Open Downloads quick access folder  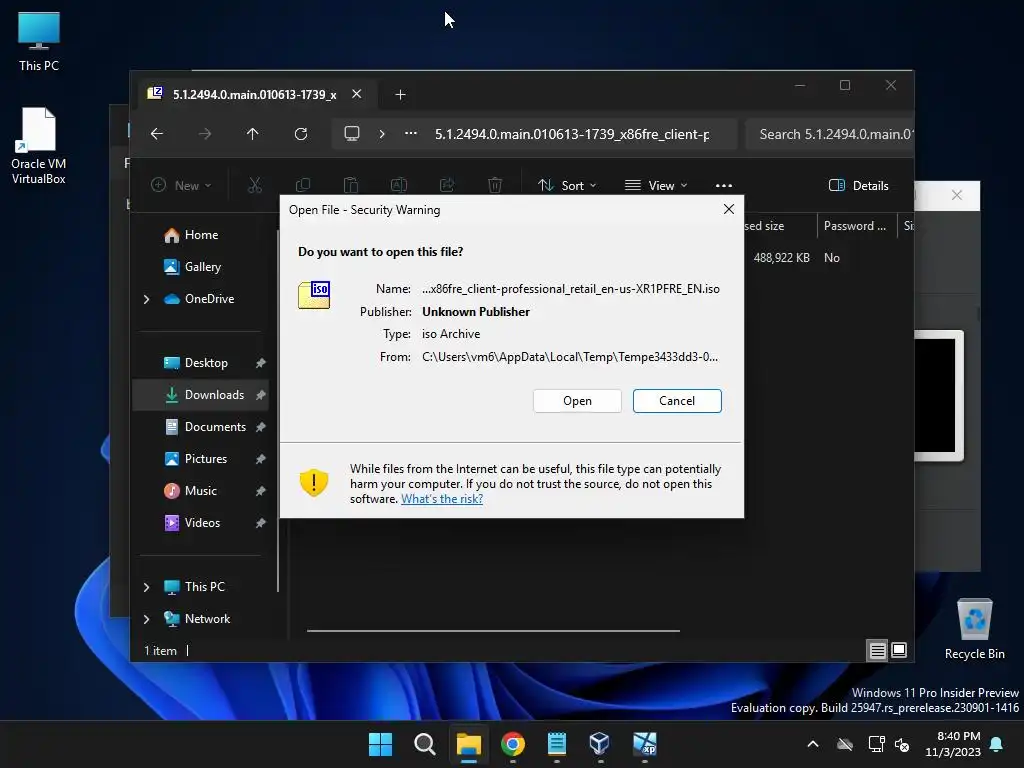tap(214, 394)
